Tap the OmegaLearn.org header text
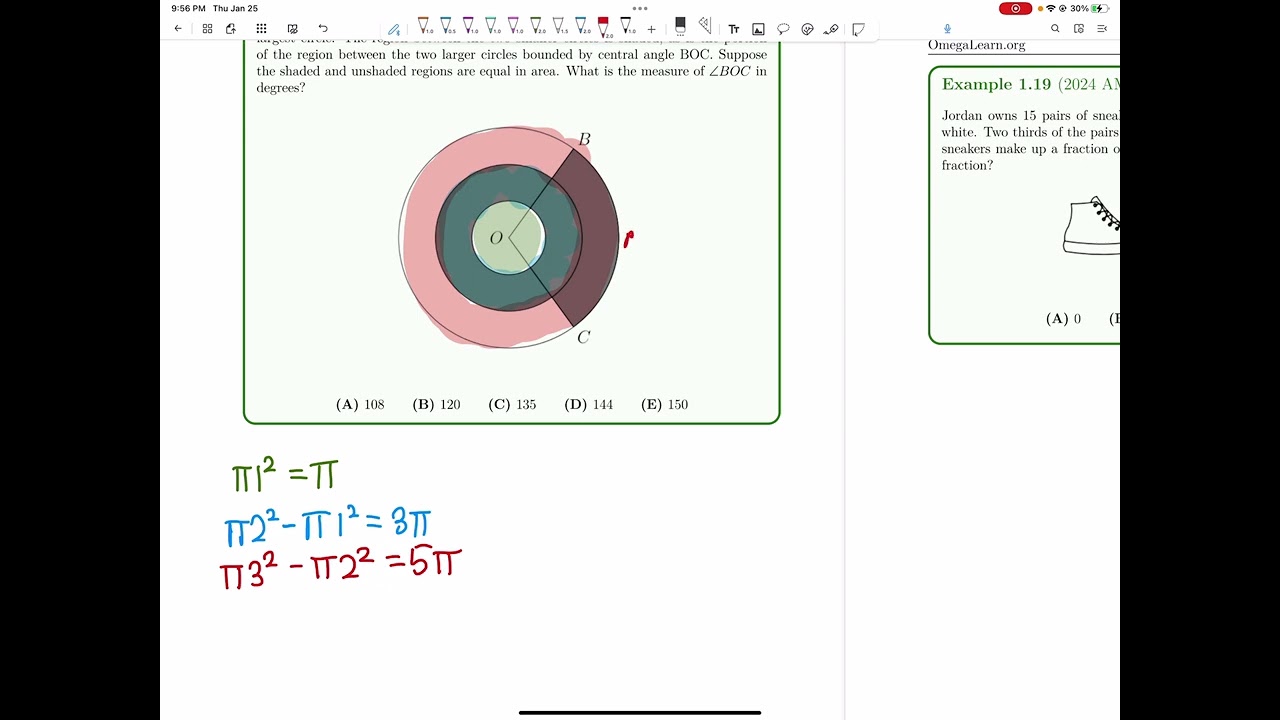1280x720 pixels. click(977, 45)
